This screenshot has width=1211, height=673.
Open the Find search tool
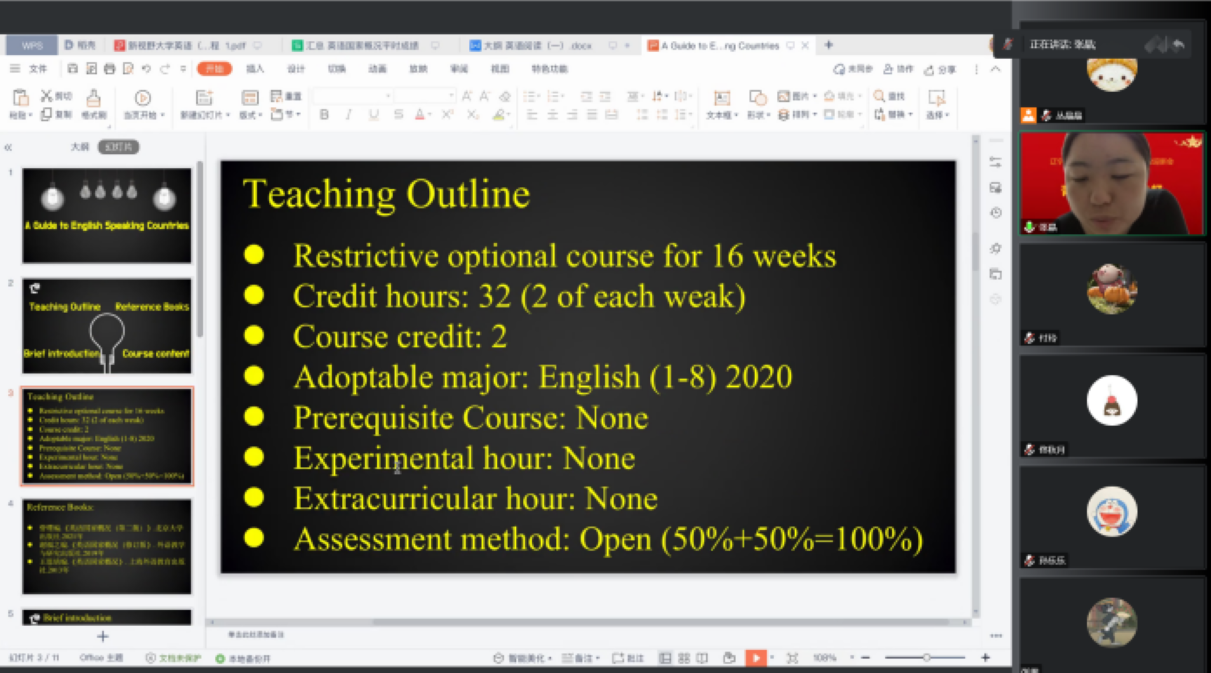point(889,96)
